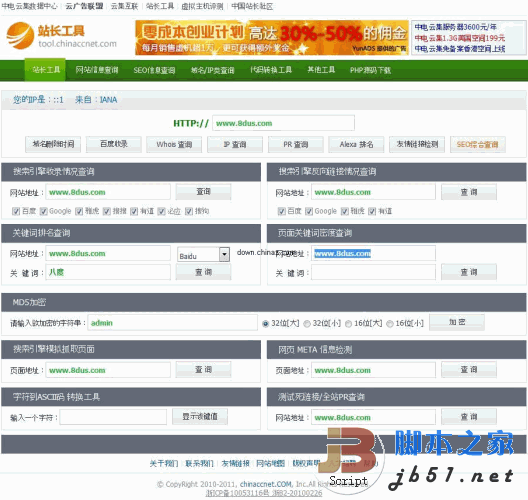The height and width of the screenshot is (500, 528).
Task: Click 查询 button in 搜索引擎收录情况查询 section
Action: 203,192
